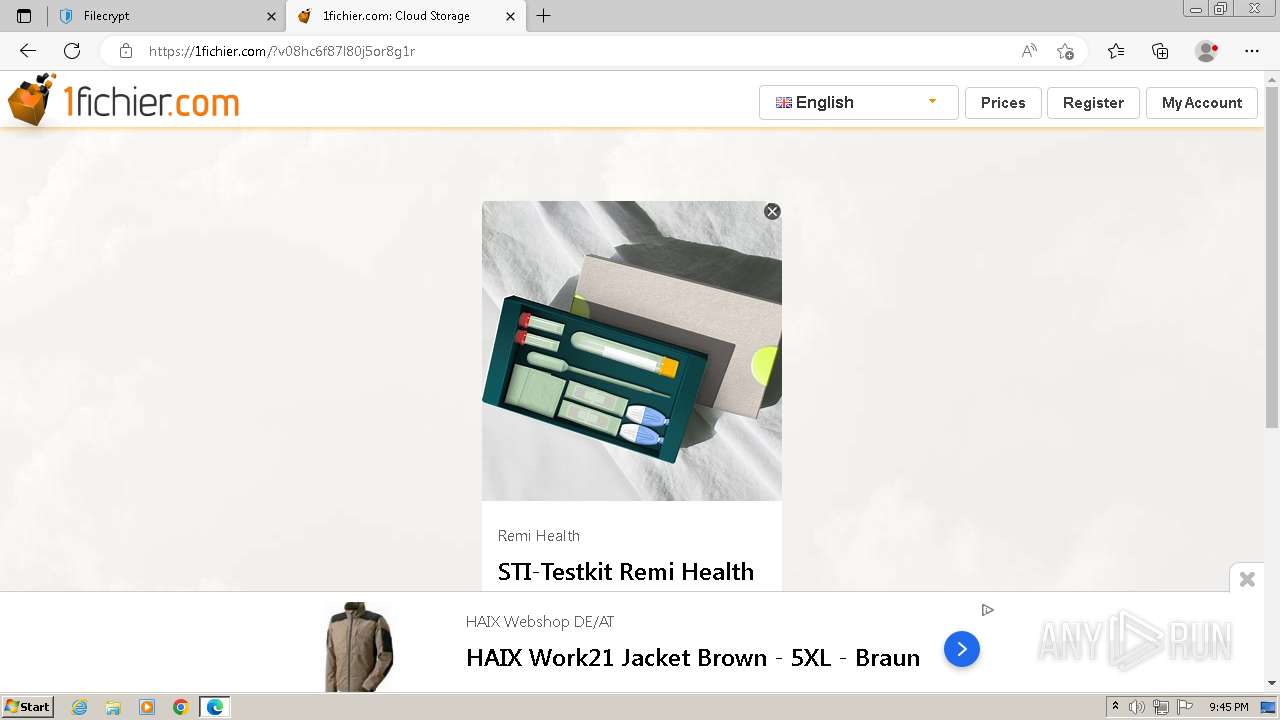Open the Favorites list

pos(1116,51)
